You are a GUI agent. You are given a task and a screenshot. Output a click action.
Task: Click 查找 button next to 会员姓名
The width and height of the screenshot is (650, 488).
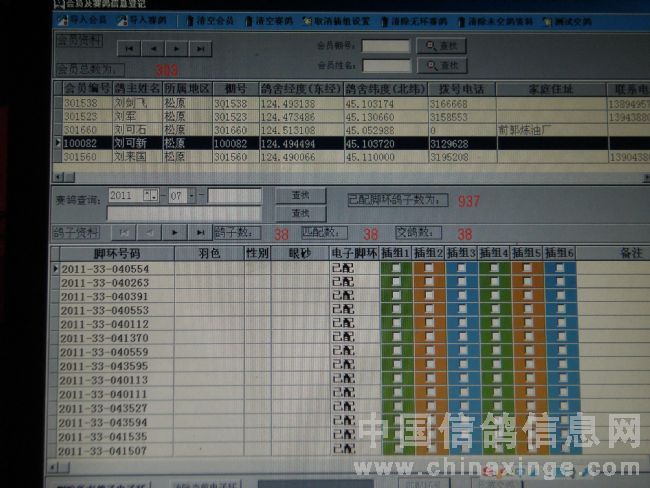[x=441, y=65]
